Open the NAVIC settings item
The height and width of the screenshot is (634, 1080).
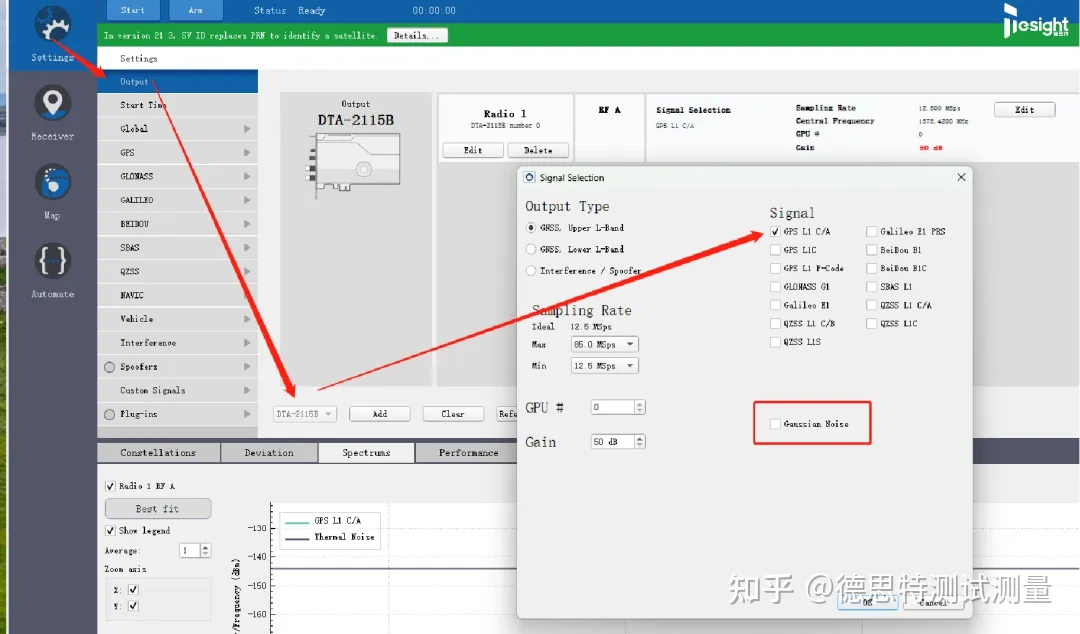point(178,295)
